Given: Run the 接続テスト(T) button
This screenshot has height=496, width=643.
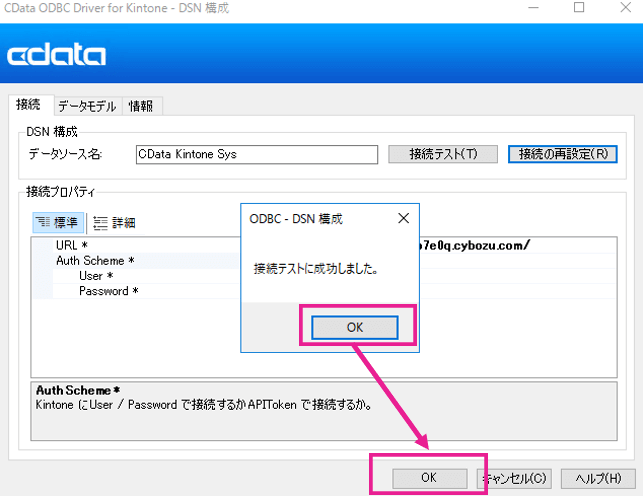Looking at the screenshot, I should click(x=443, y=154).
